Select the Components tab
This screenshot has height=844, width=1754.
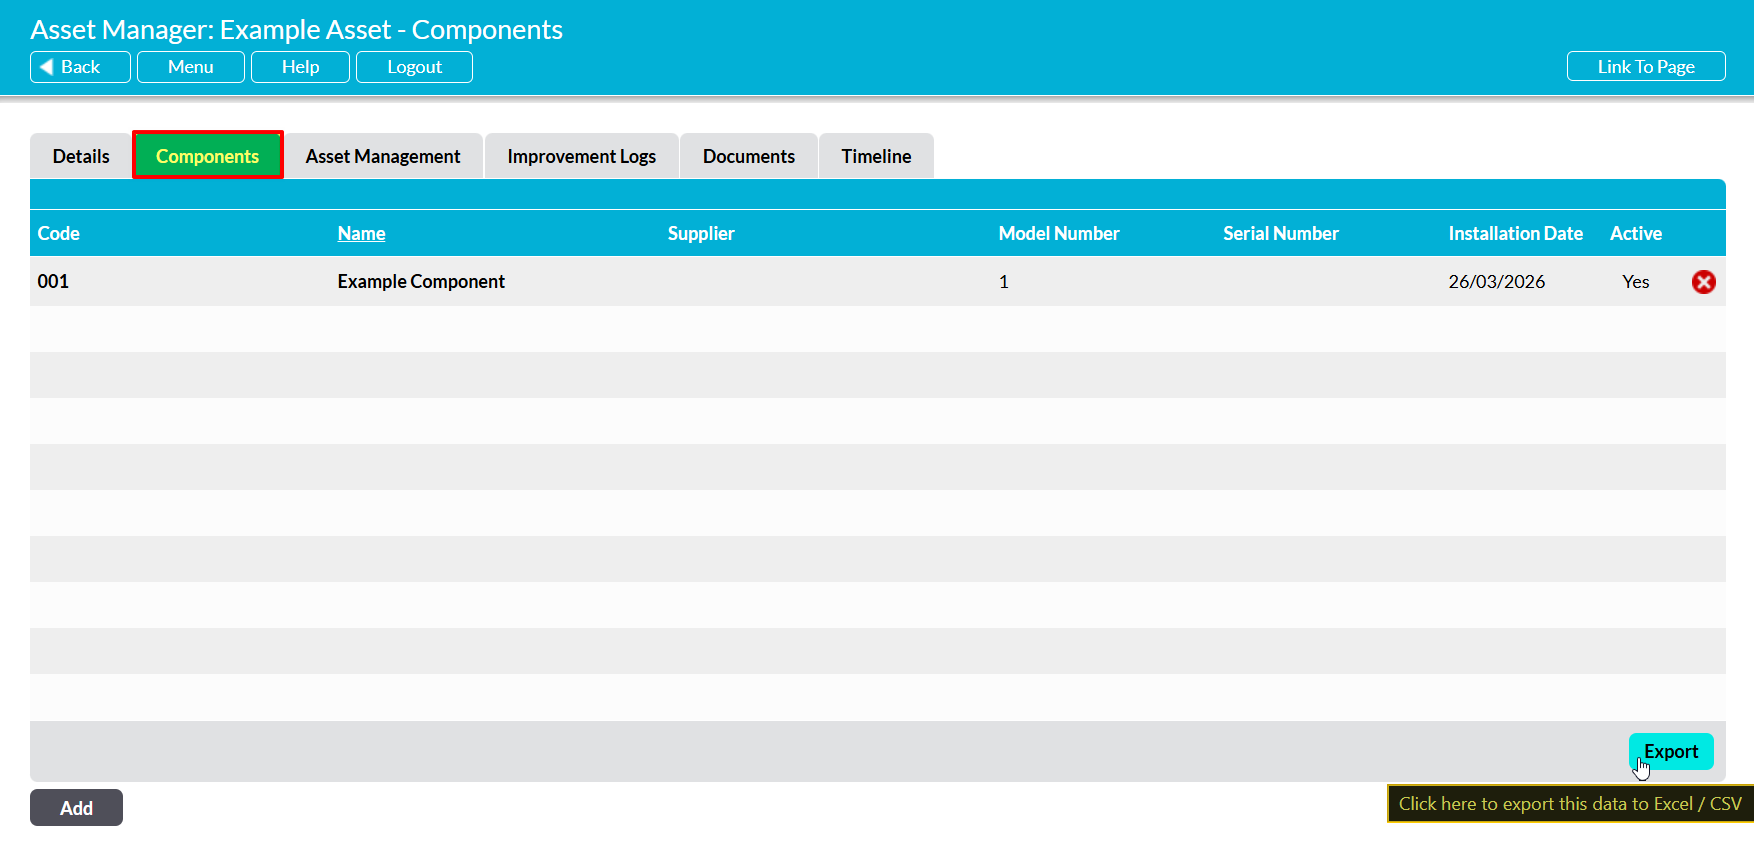[208, 156]
